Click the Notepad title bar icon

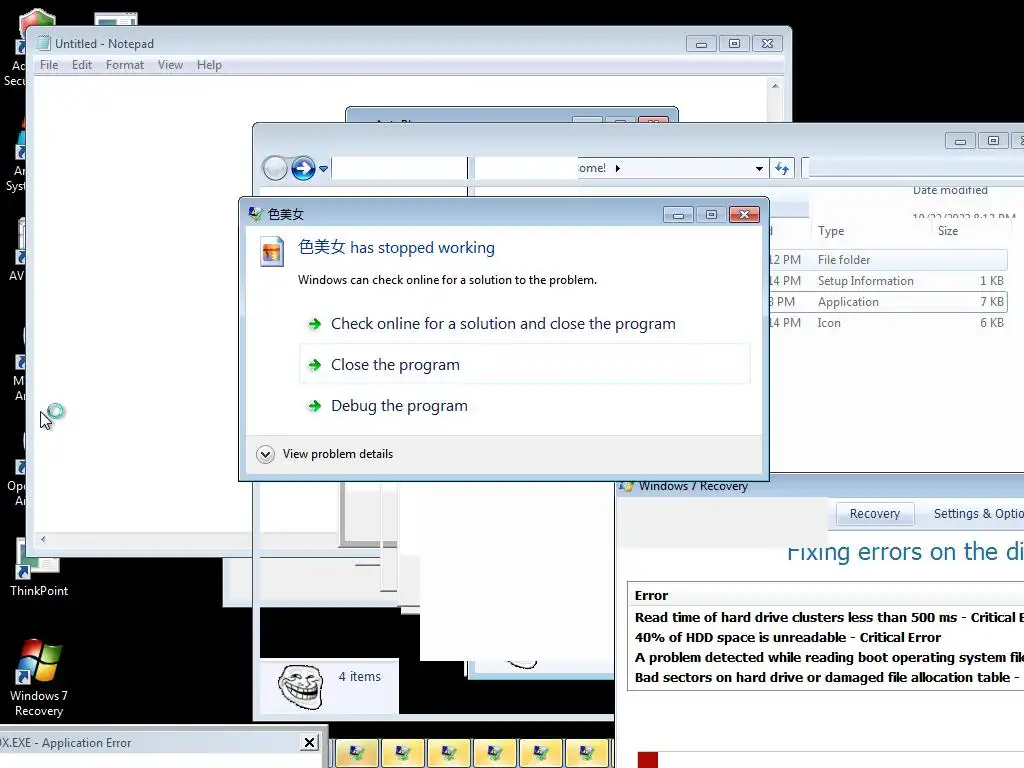coord(44,44)
